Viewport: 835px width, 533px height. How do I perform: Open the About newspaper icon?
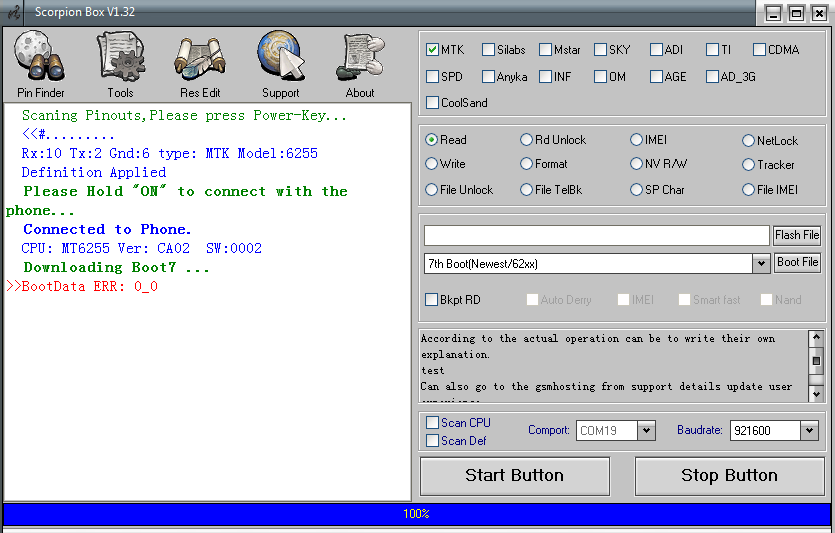[x=360, y=65]
